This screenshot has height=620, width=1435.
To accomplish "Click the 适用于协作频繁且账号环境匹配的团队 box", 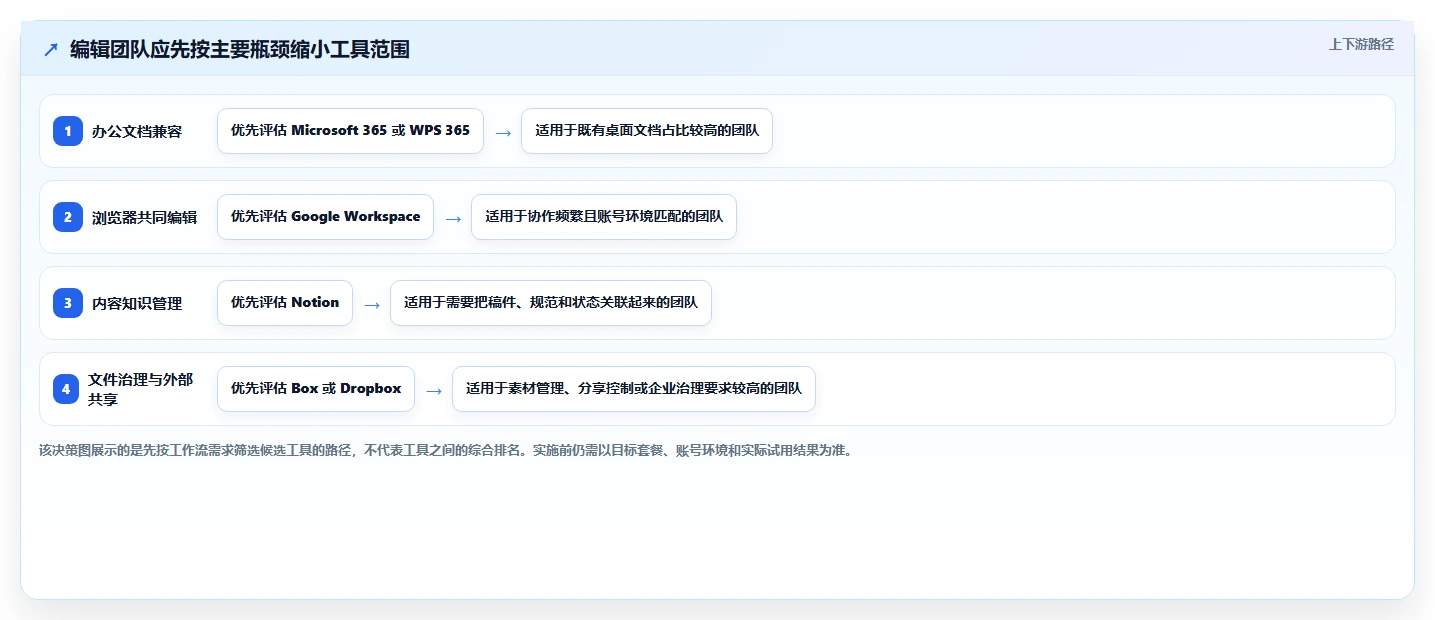I will [604, 217].
